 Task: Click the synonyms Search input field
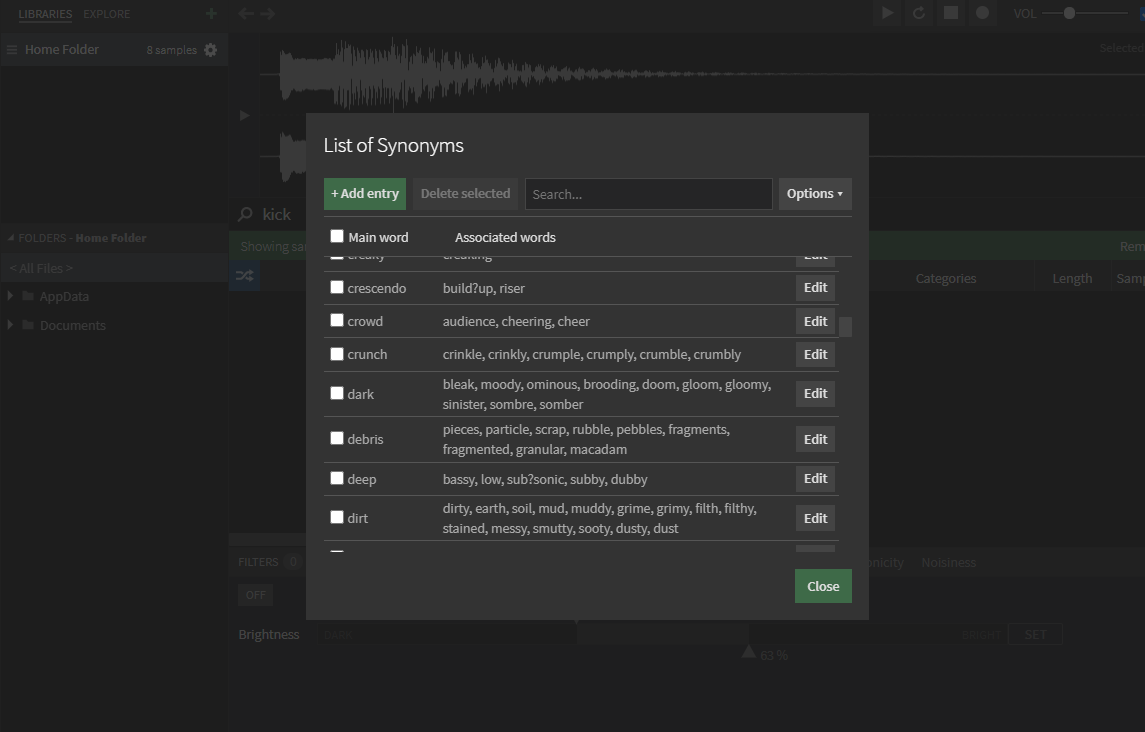[x=648, y=194]
